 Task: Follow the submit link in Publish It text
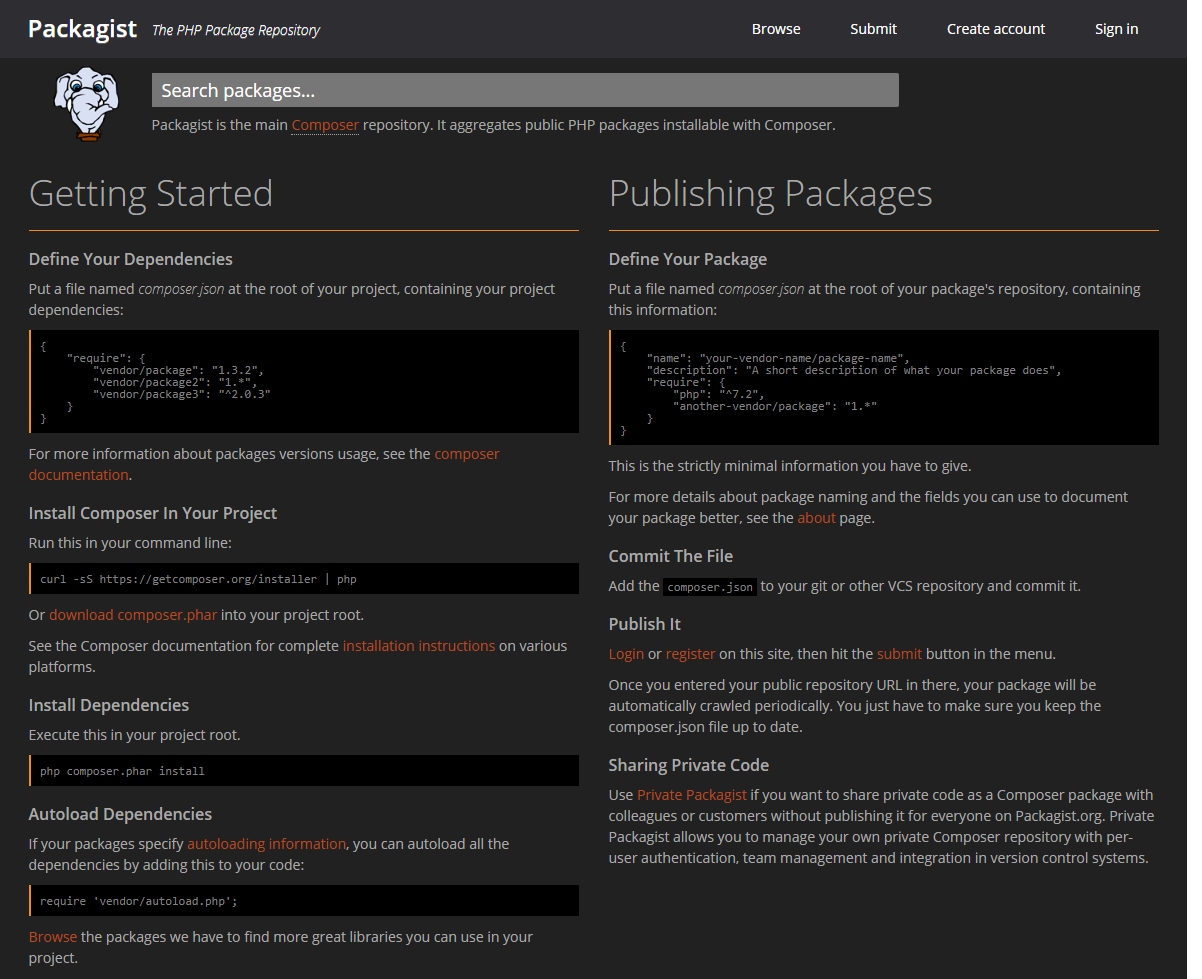tap(899, 654)
